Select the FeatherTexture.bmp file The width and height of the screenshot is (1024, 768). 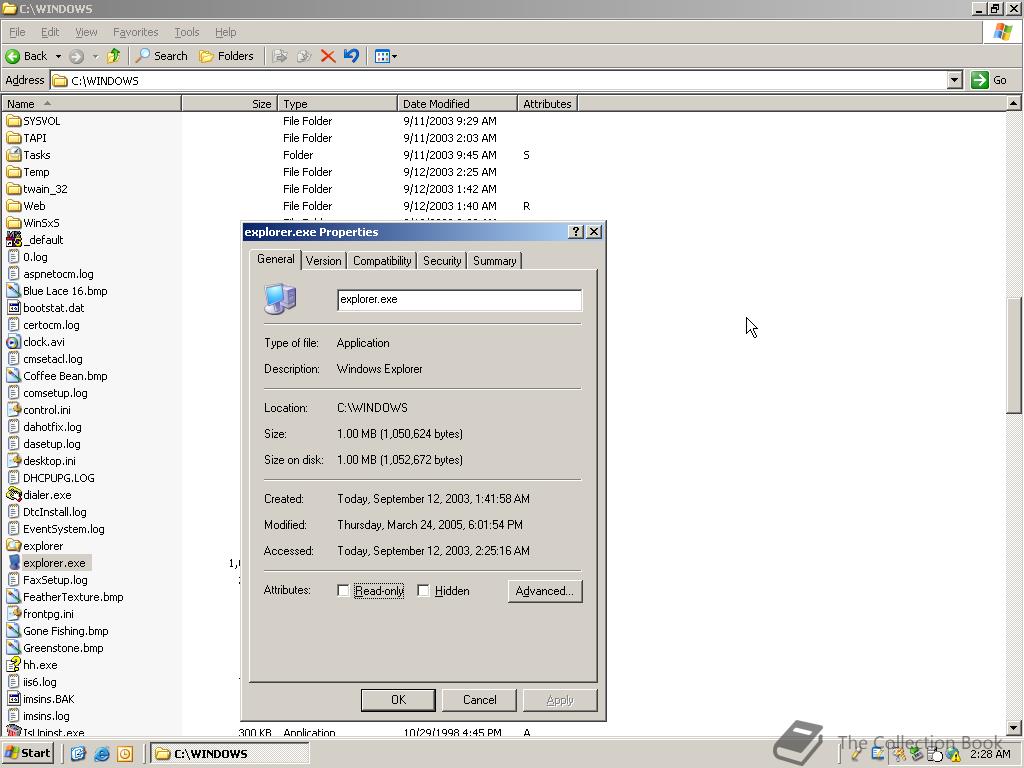coord(73,596)
